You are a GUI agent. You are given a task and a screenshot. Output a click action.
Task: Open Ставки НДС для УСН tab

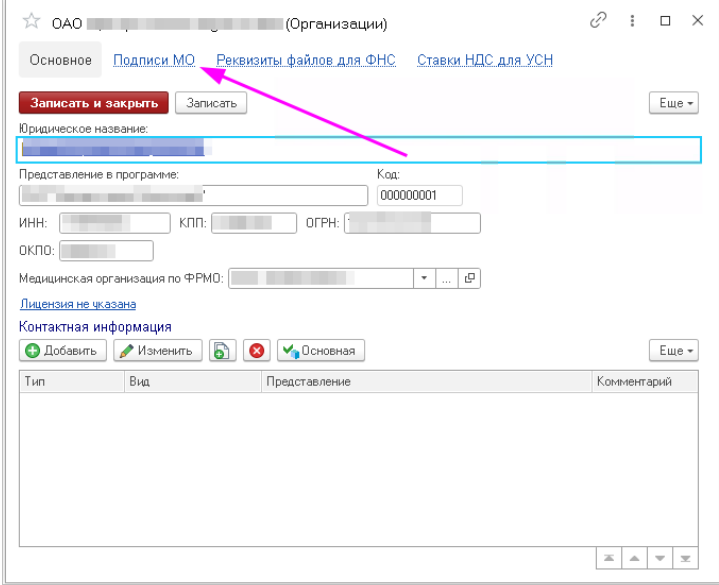click(485, 60)
